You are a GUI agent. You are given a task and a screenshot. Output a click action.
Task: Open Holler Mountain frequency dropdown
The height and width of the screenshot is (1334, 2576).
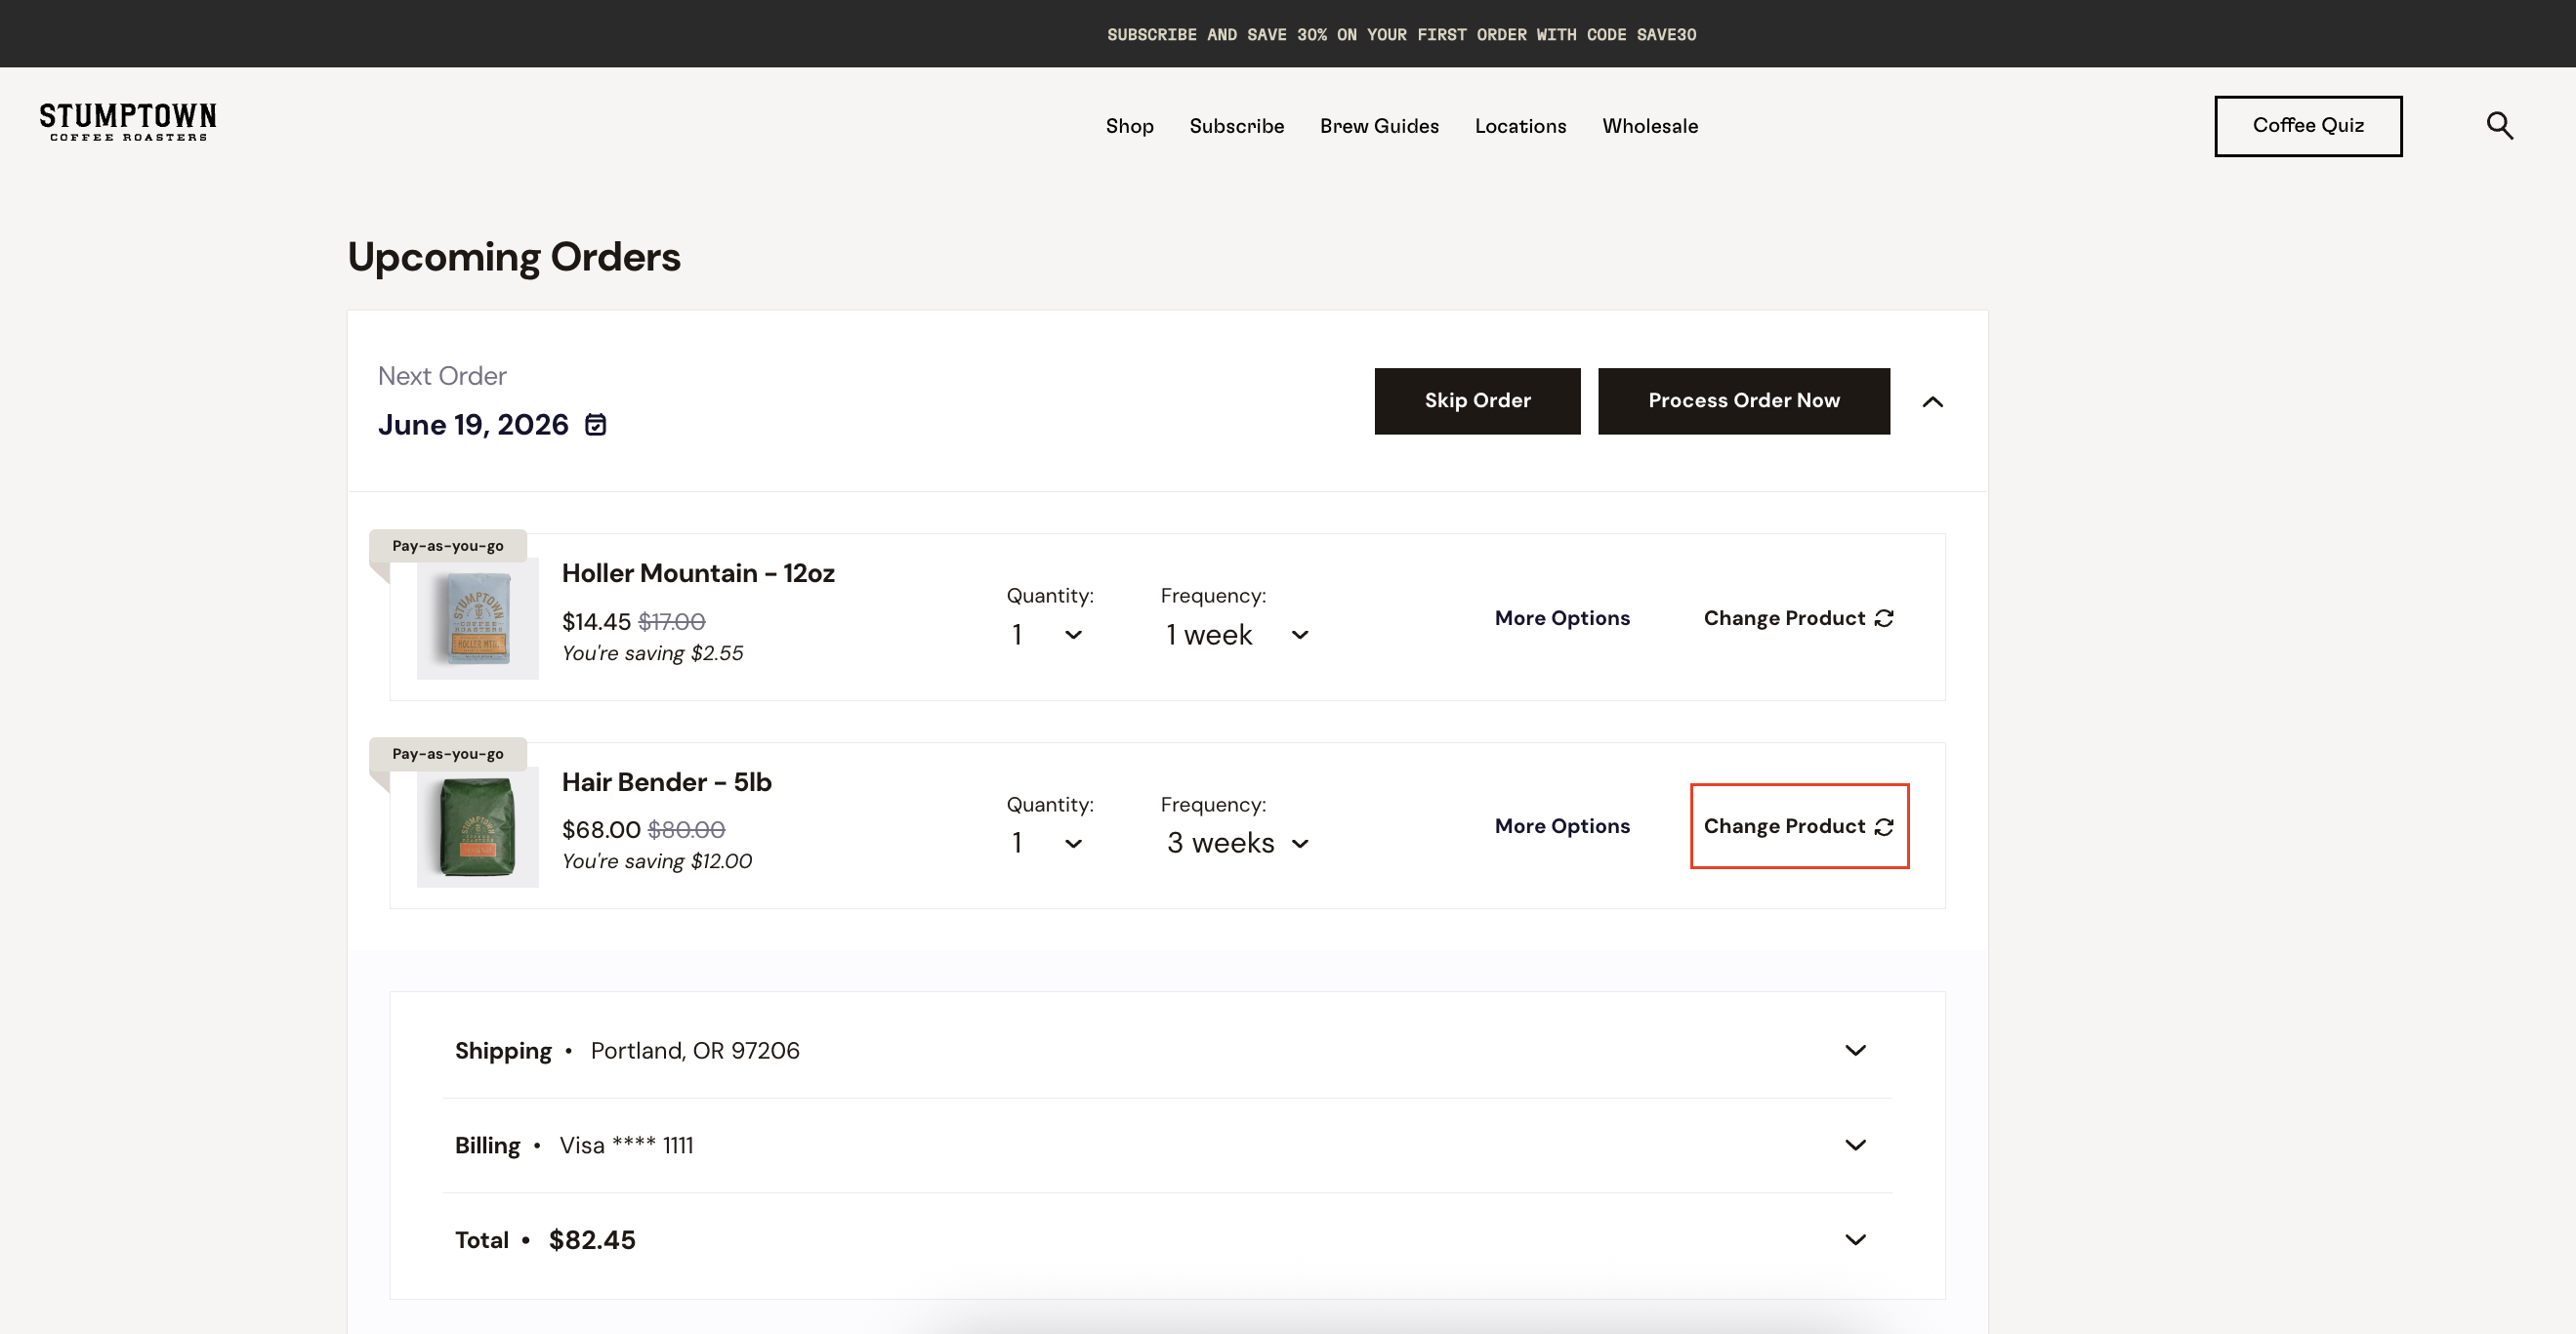tap(1237, 635)
